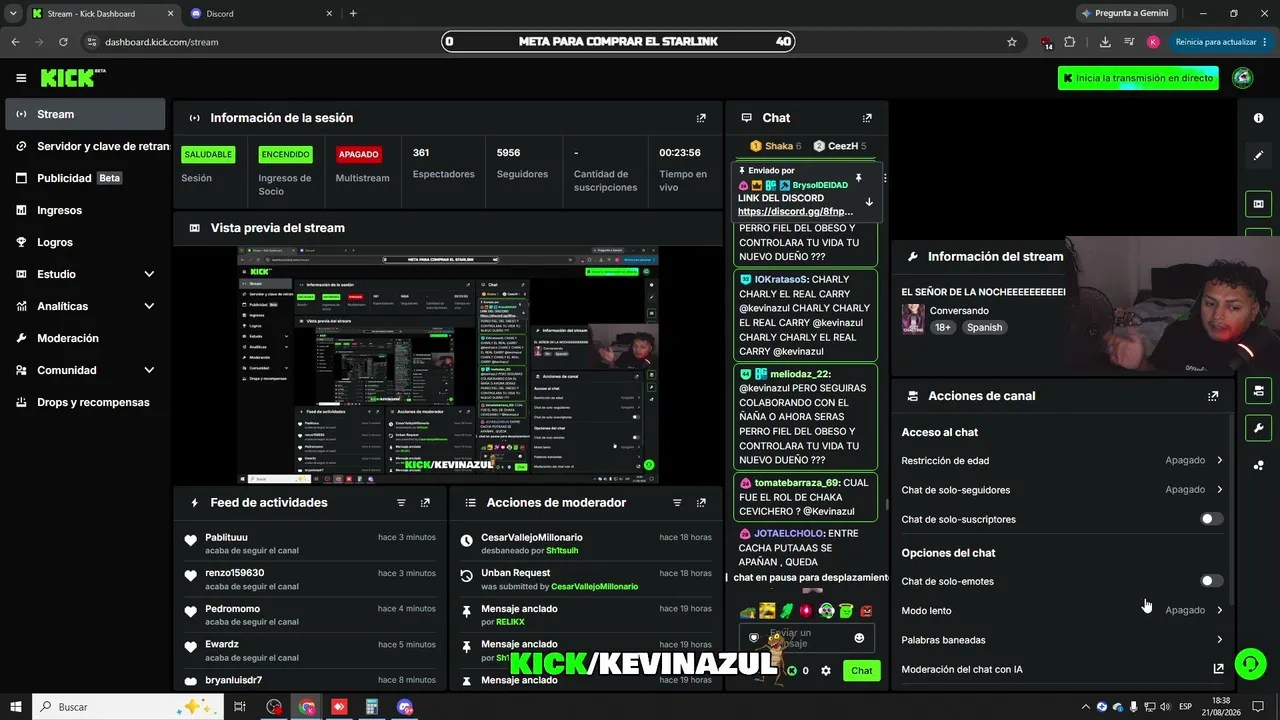Pop out the Acciones de canal panel
1280x720 pixels.
coord(1213,396)
